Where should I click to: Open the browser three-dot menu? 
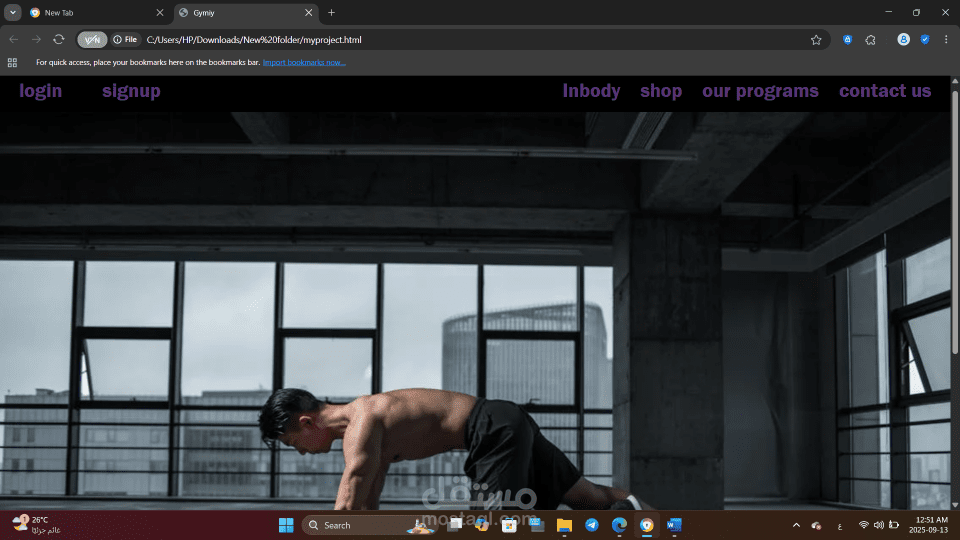946,40
